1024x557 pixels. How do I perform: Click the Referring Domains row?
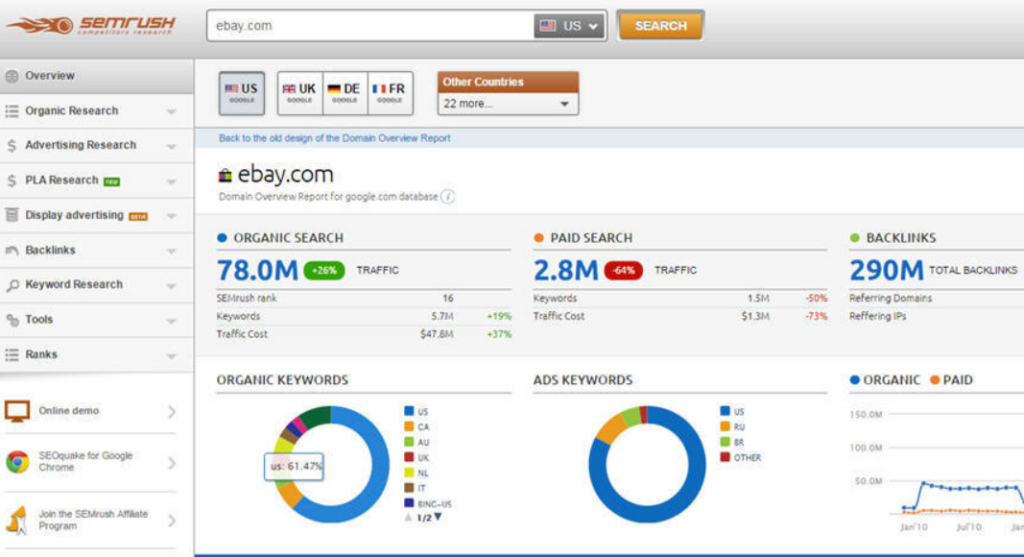936,298
